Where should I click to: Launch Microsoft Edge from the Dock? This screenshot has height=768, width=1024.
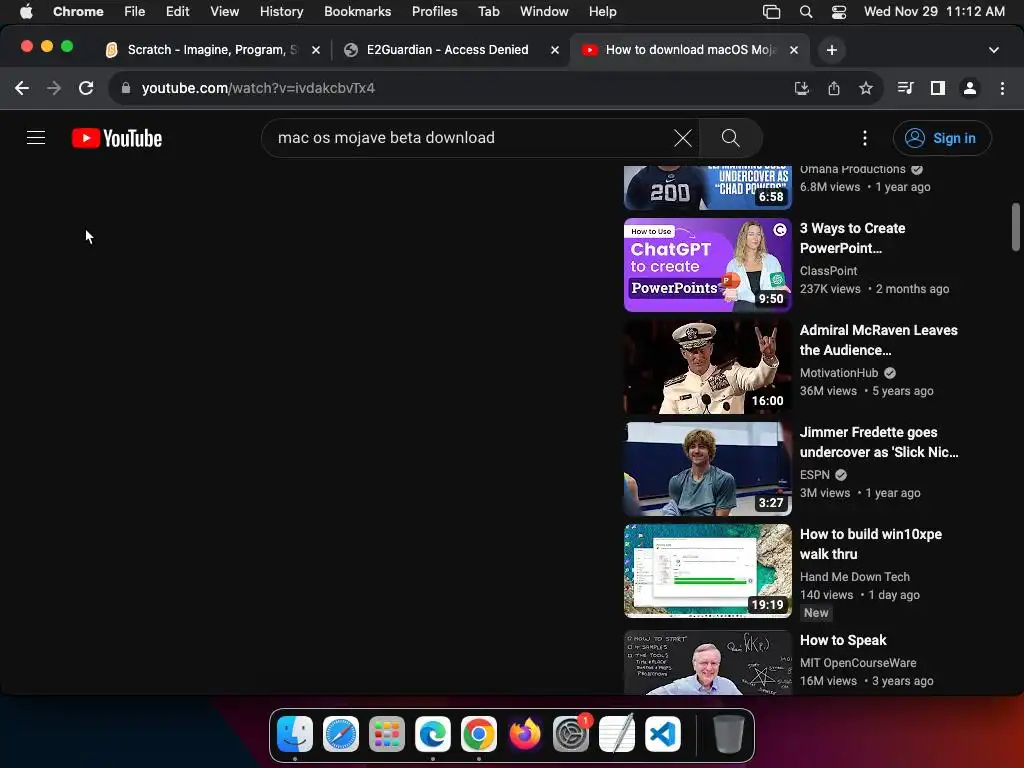(x=432, y=734)
